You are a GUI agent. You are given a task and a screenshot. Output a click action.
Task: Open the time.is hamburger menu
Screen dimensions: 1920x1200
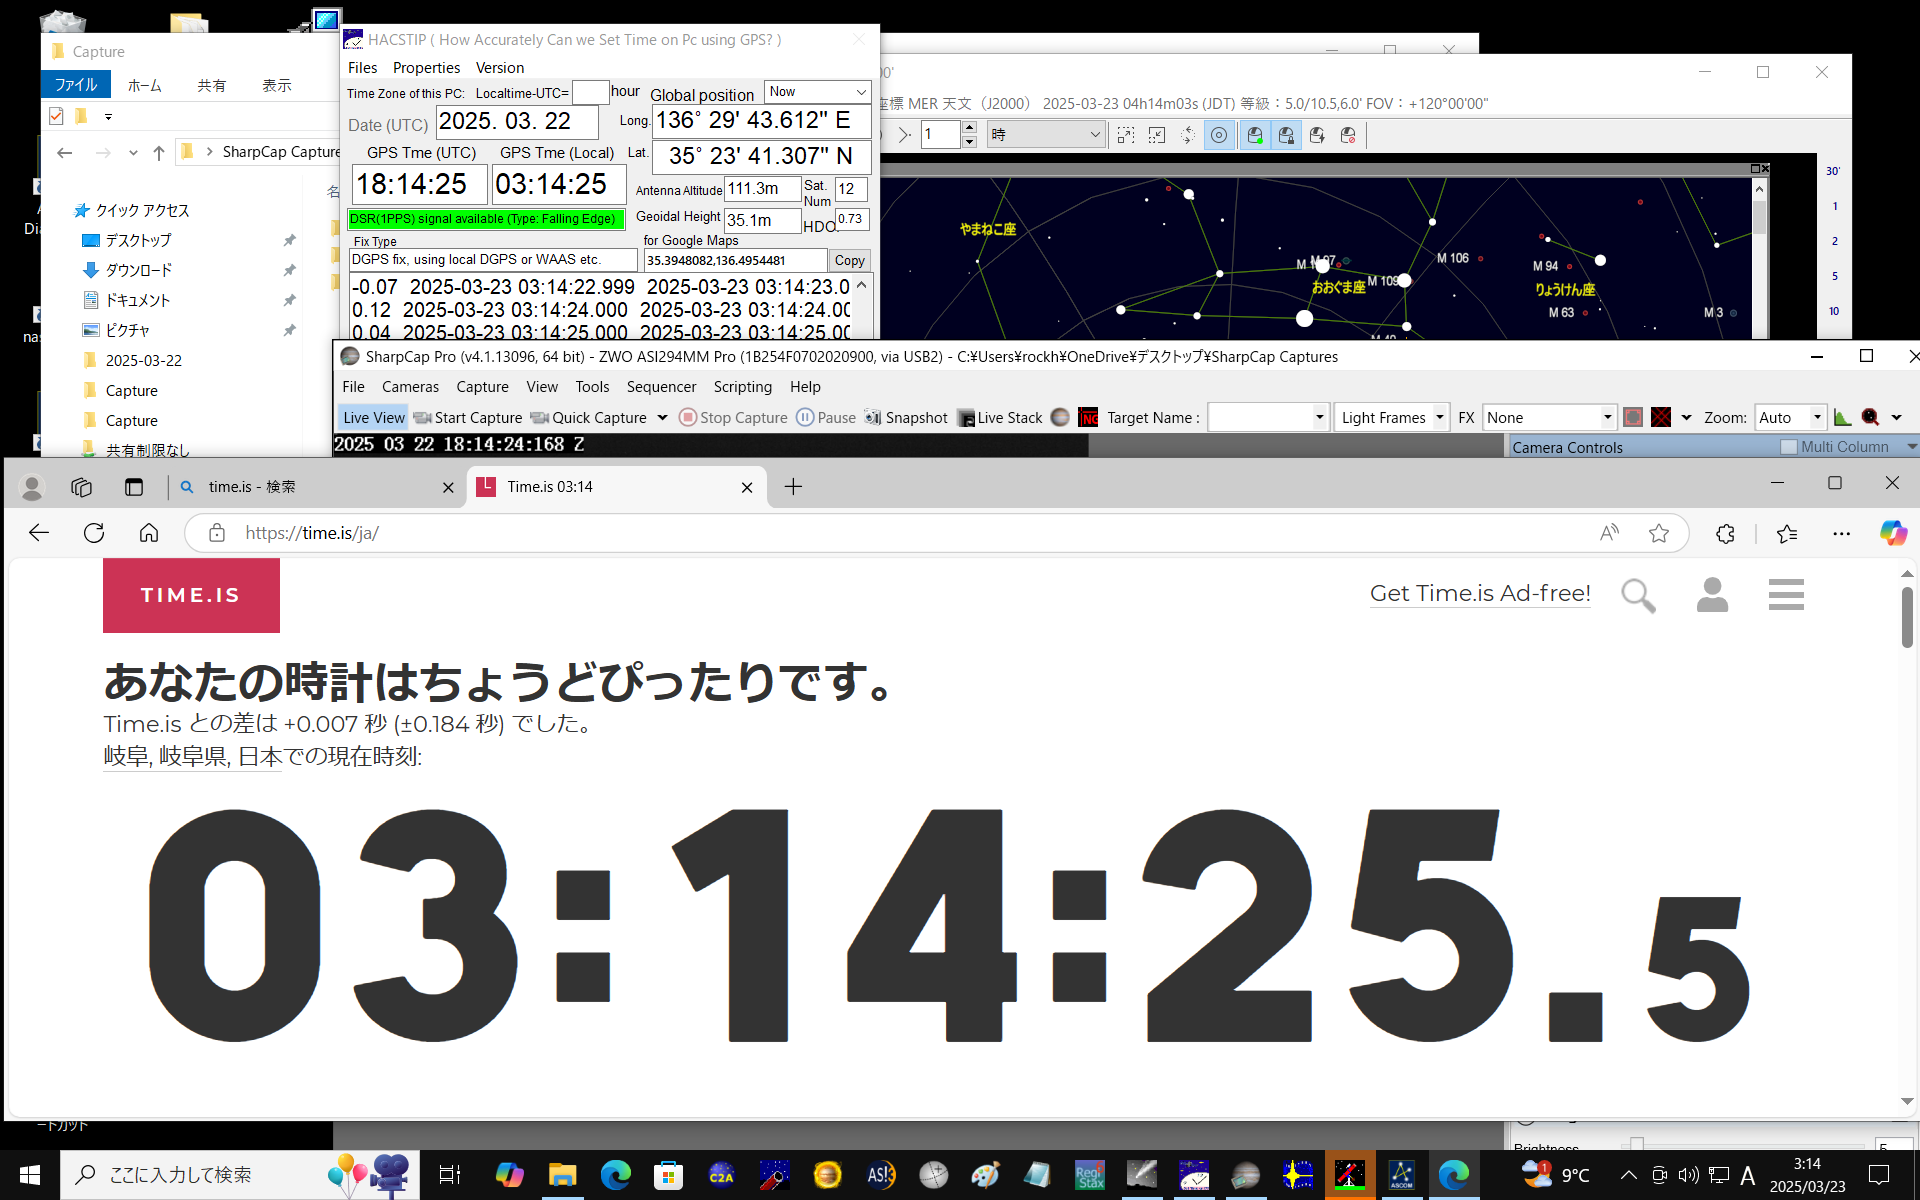(1785, 595)
